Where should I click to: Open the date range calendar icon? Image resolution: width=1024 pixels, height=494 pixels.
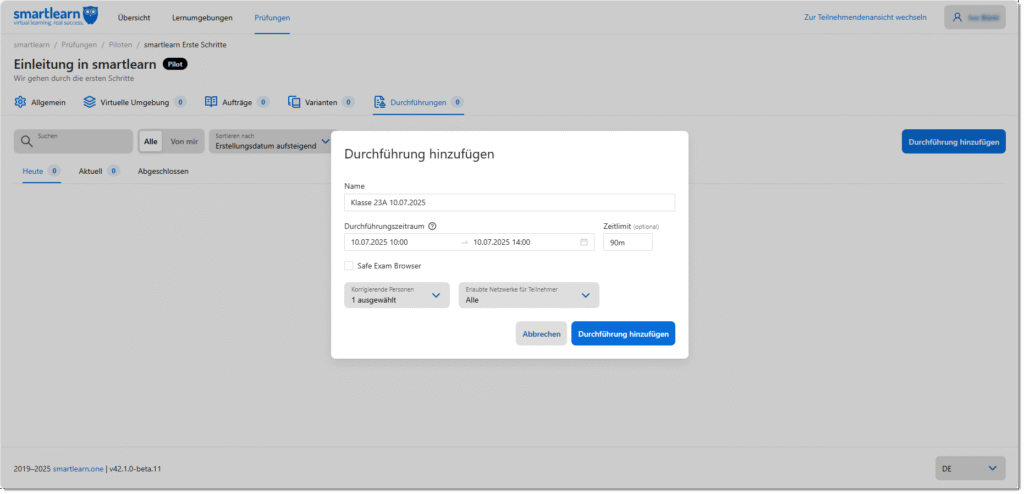click(x=584, y=242)
